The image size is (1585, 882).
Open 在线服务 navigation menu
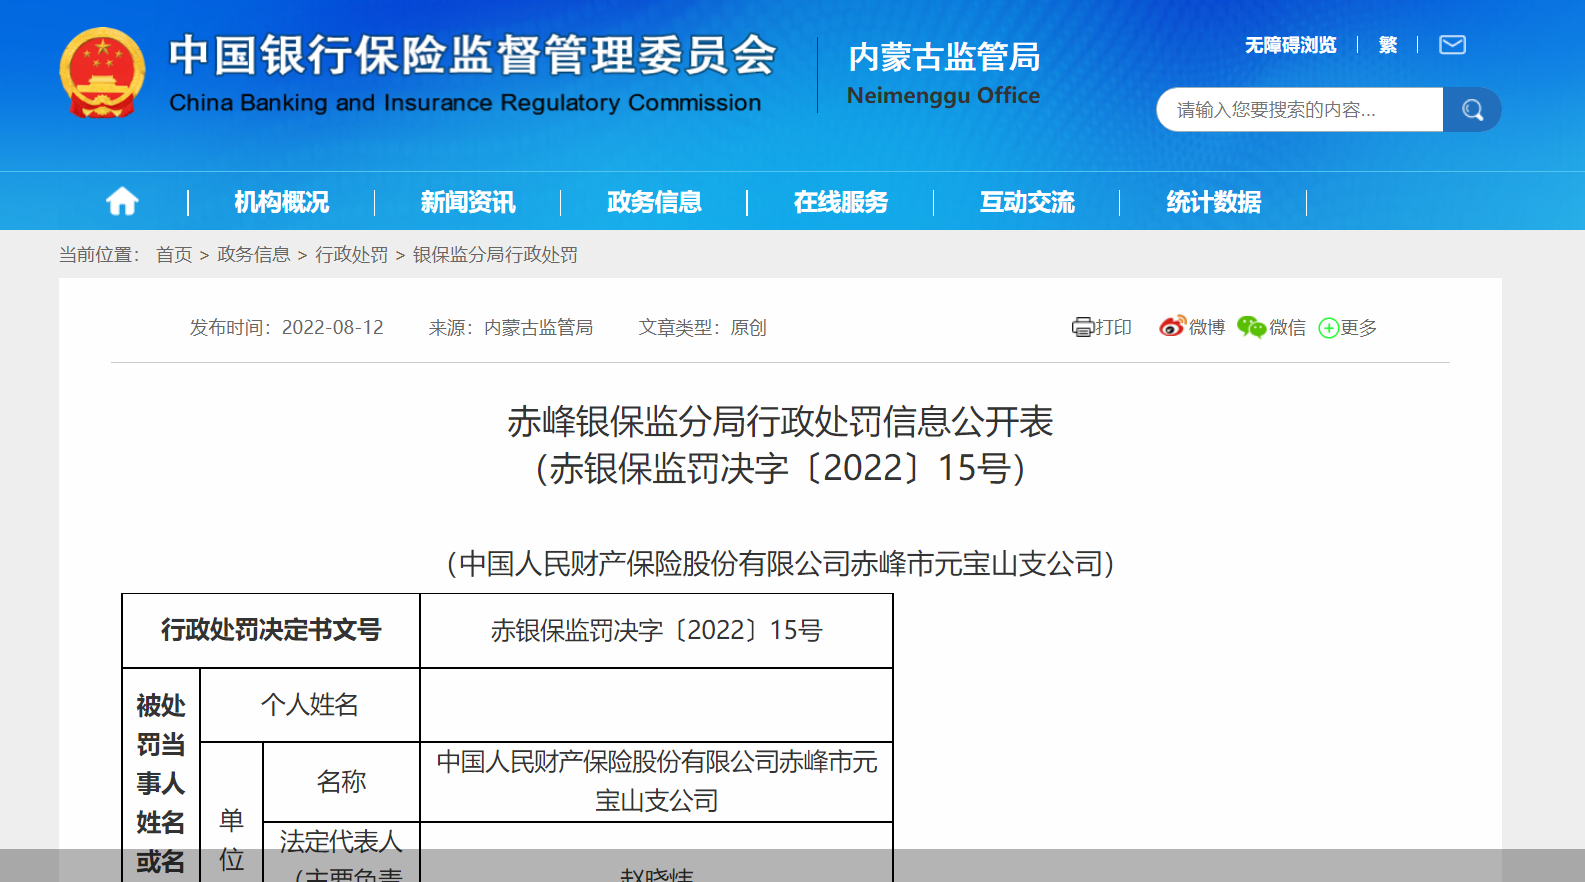840,202
